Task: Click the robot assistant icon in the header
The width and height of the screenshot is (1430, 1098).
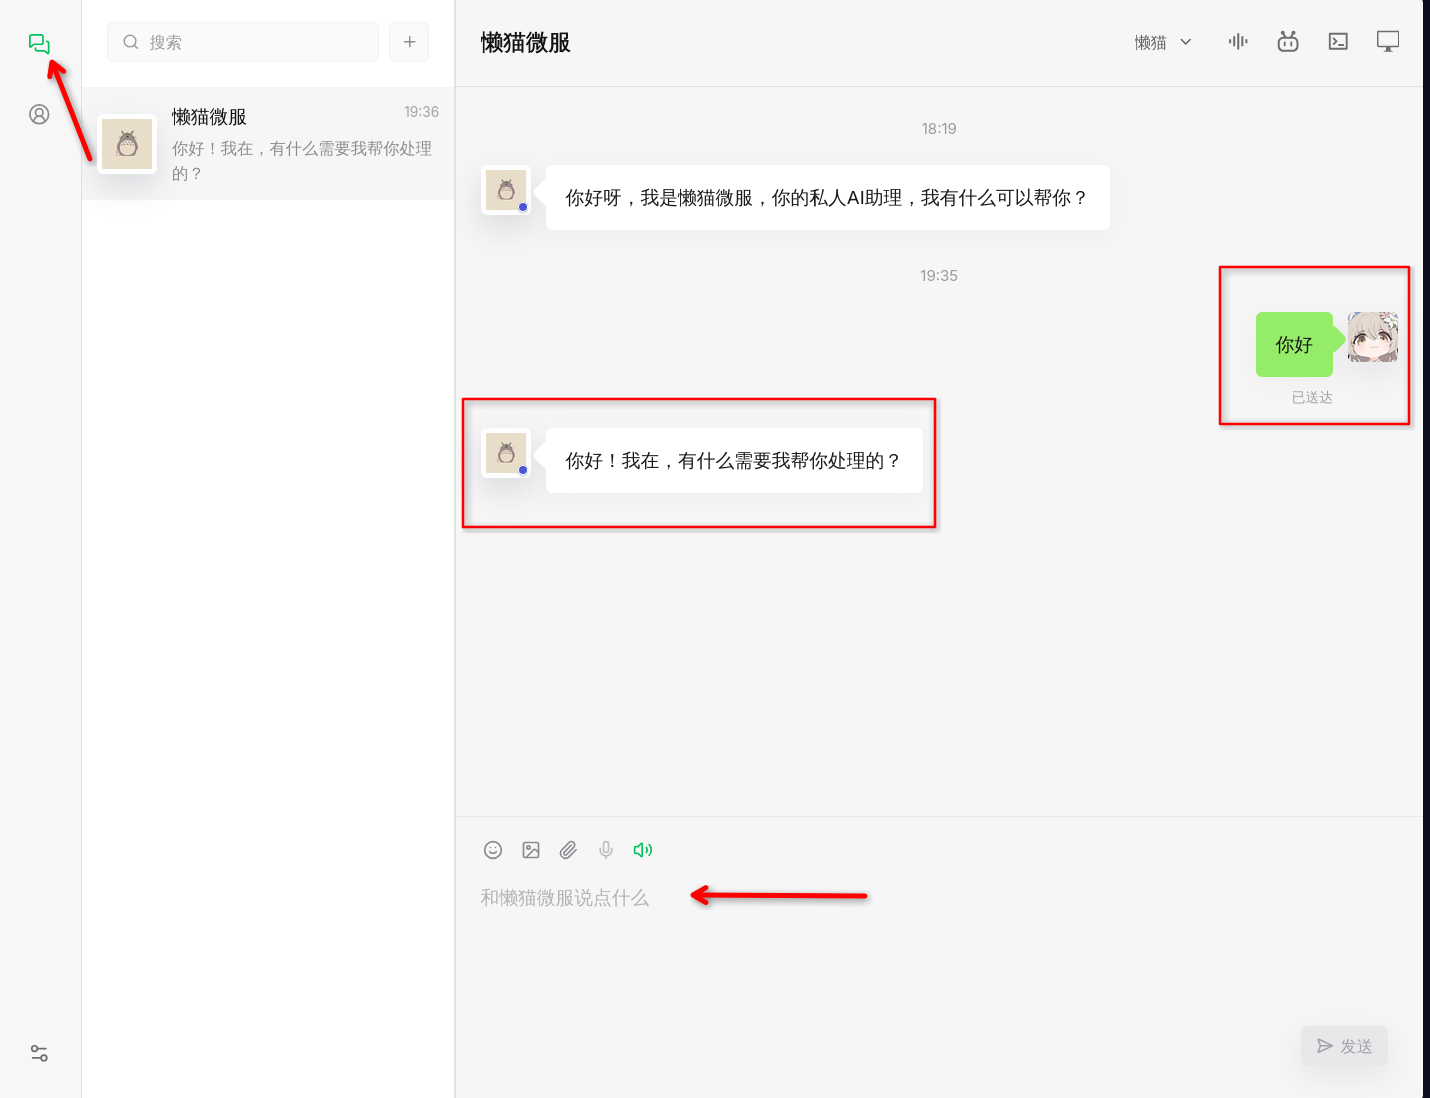Action: pos(1288,41)
